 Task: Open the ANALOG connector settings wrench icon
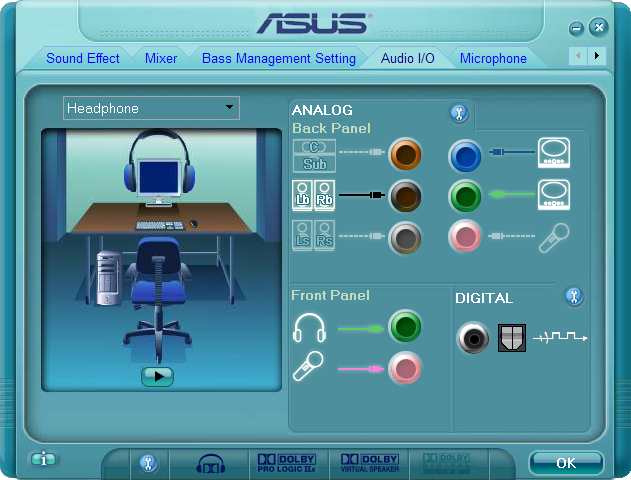tap(459, 113)
